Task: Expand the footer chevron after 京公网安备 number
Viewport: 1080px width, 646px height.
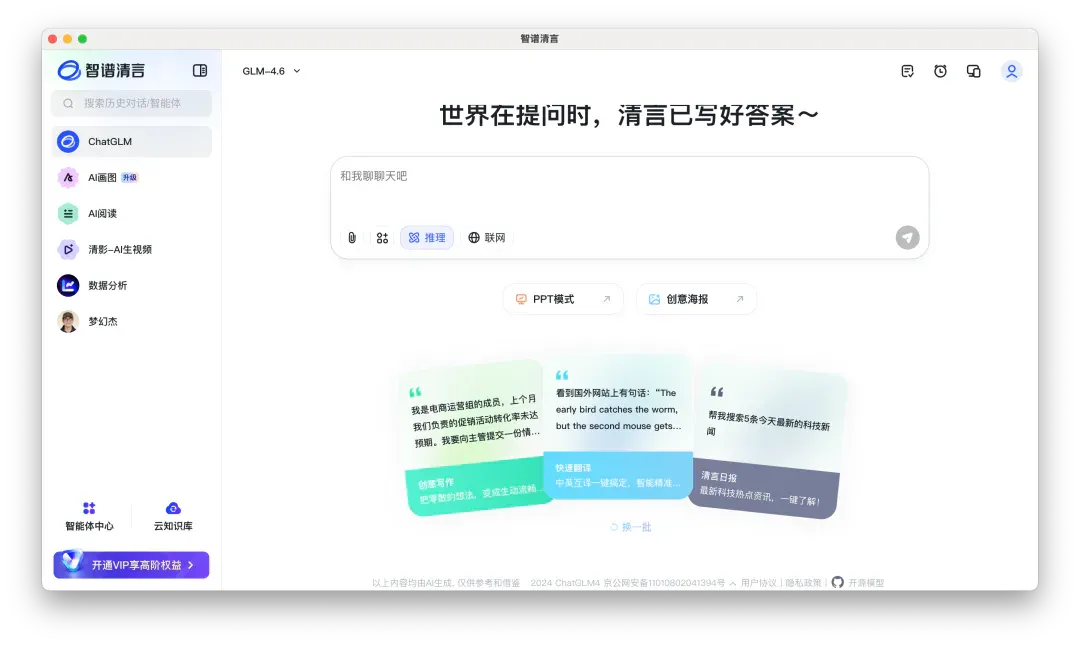Action: tap(733, 583)
